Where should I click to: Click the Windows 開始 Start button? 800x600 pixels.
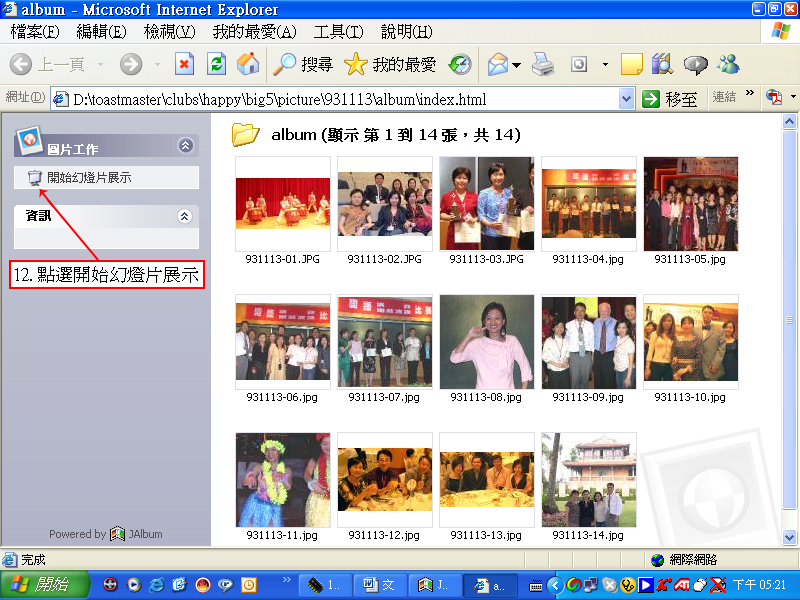point(40,584)
